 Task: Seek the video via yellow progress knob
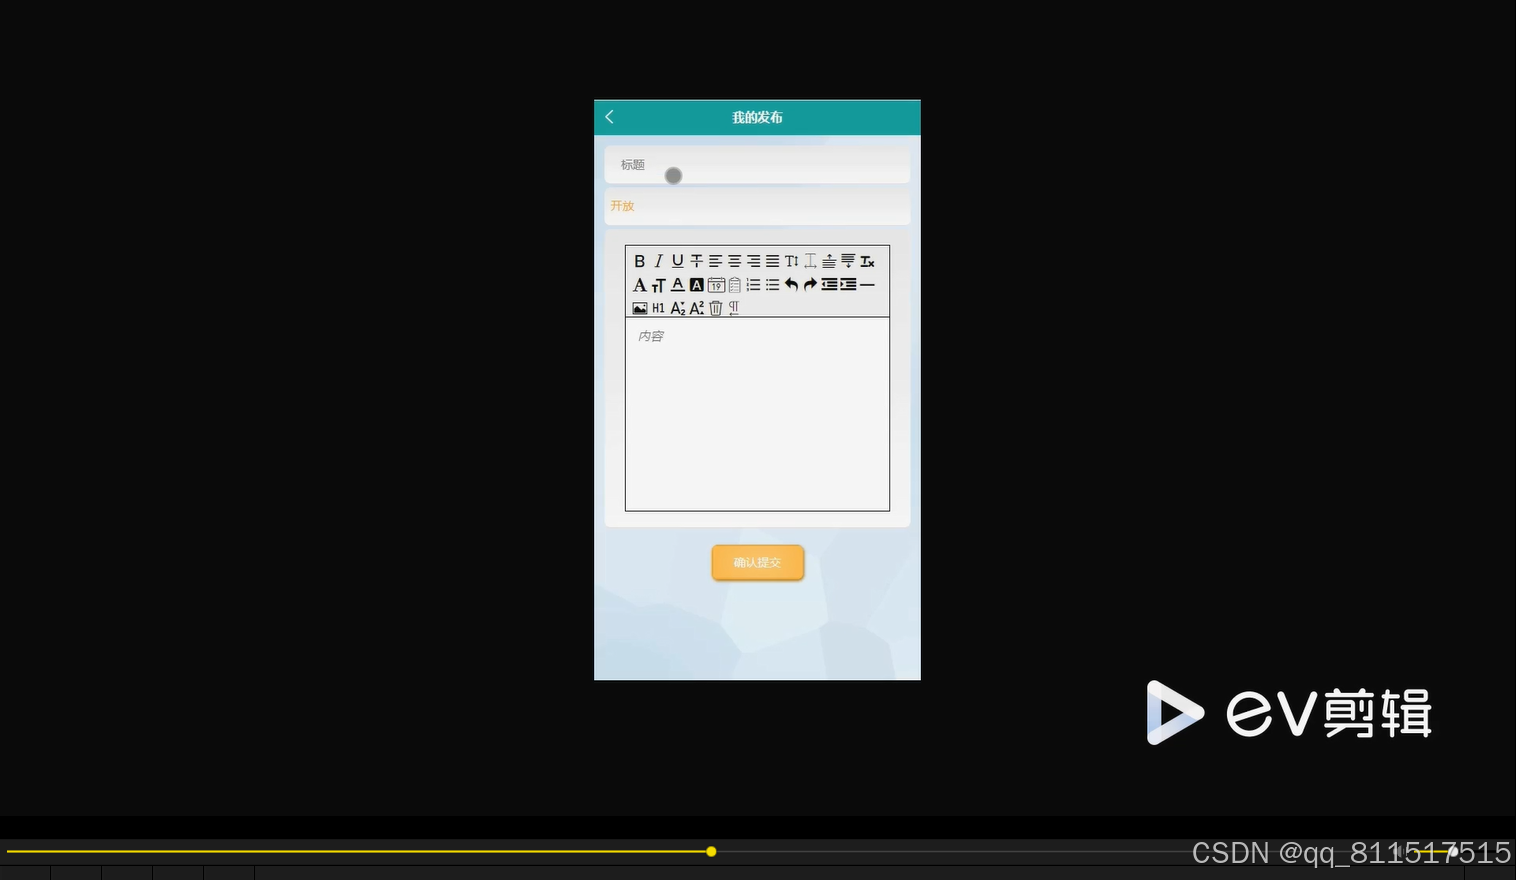(x=711, y=852)
